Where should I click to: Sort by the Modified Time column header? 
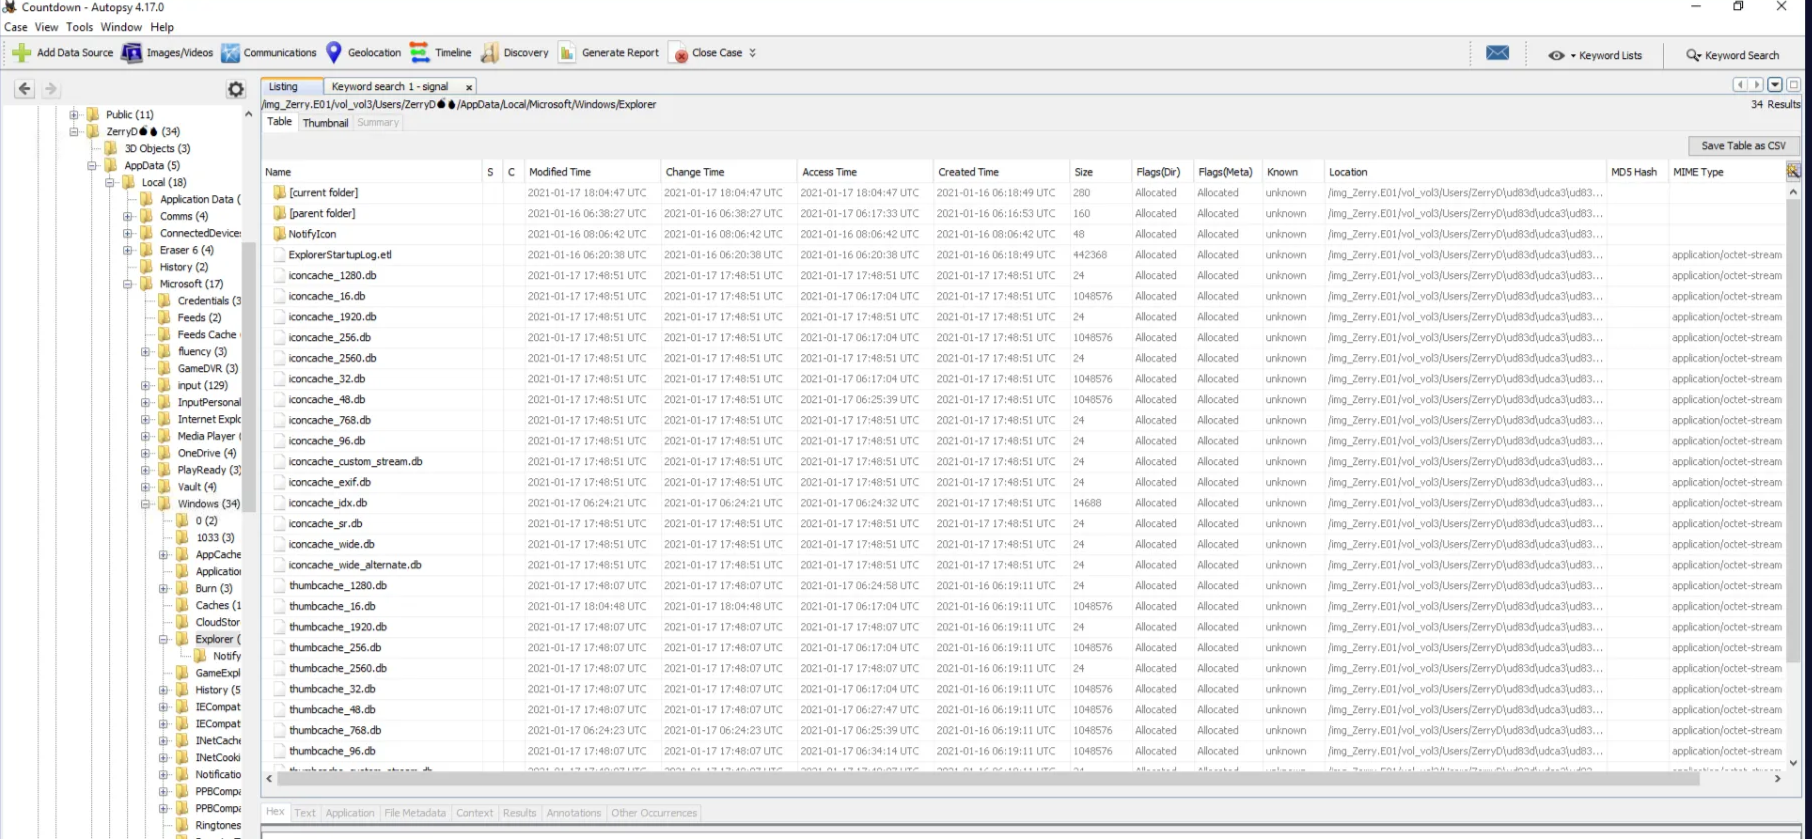point(592,172)
